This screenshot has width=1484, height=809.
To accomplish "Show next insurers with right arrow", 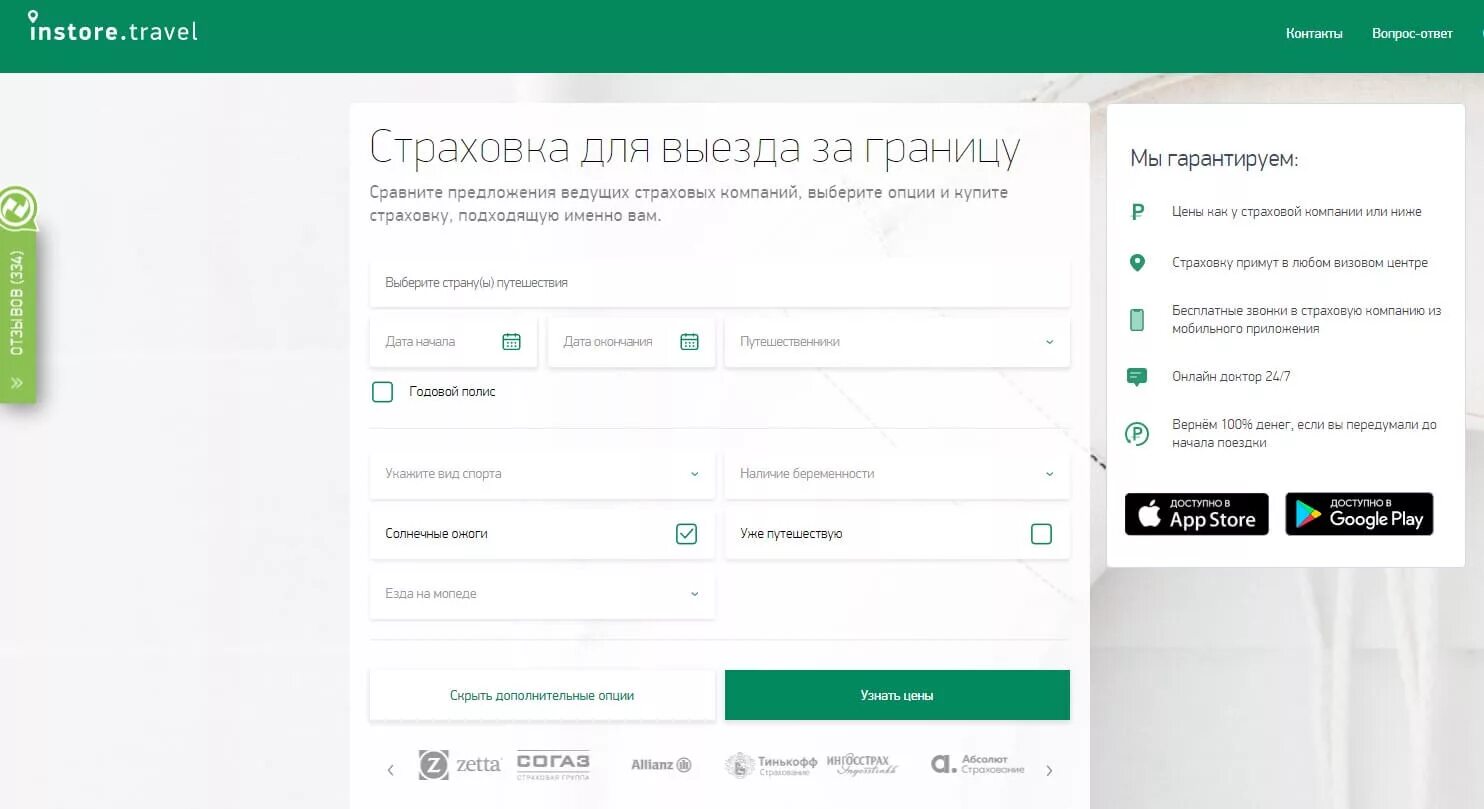I will tap(1049, 770).
